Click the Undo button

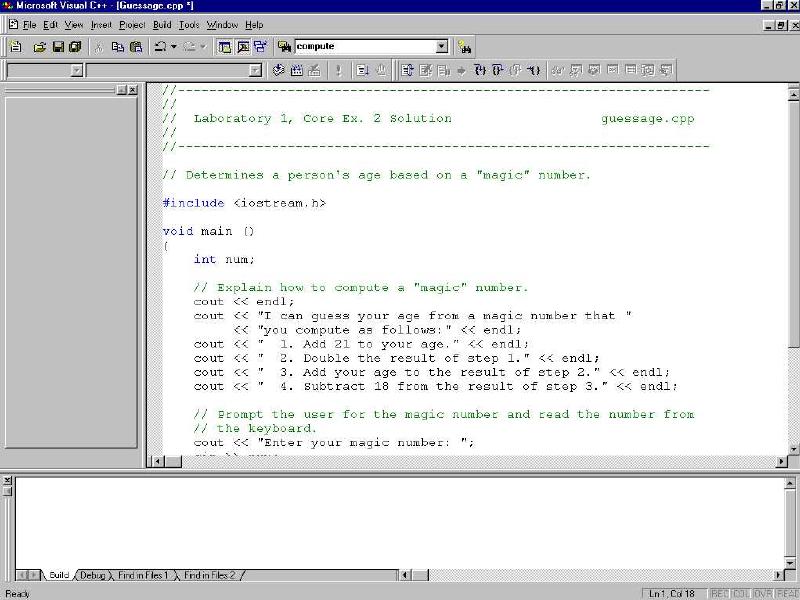click(159, 46)
